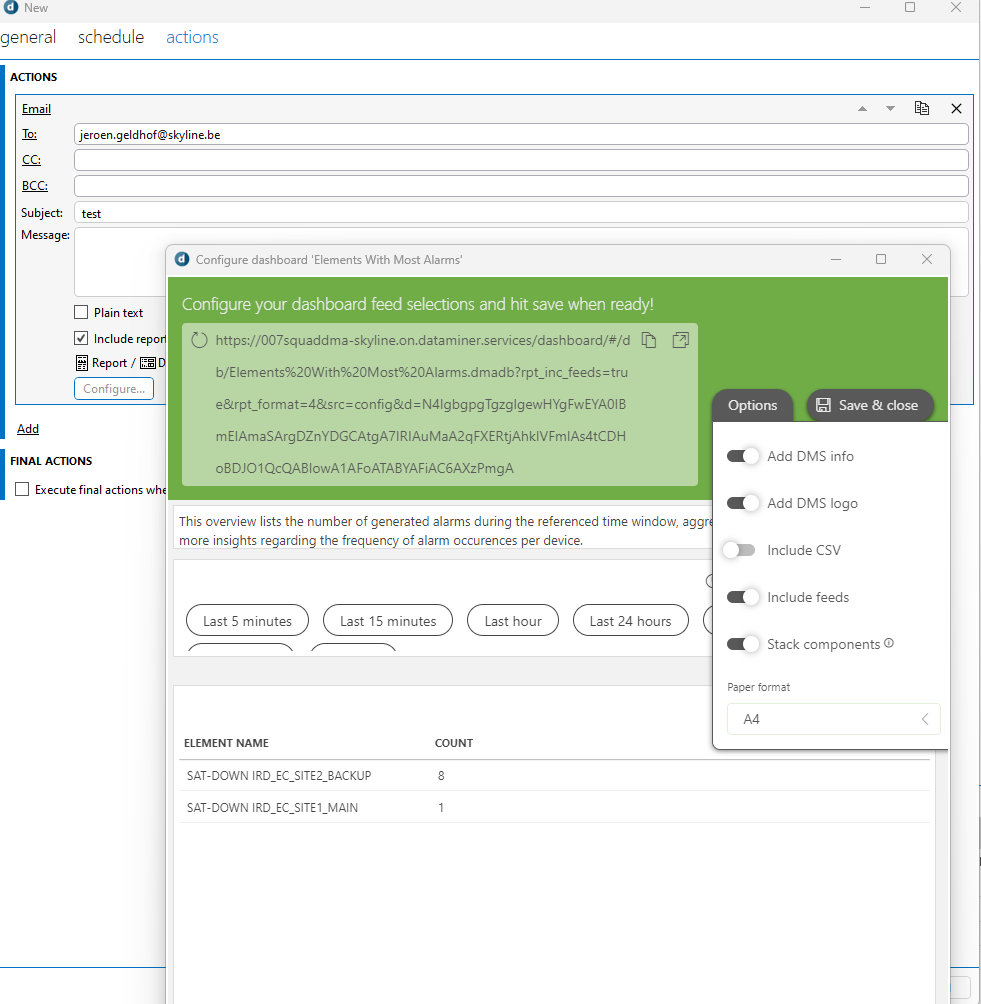This screenshot has width=981, height=1004.
Task: Click the Add action link
Action: coord(28,428)
